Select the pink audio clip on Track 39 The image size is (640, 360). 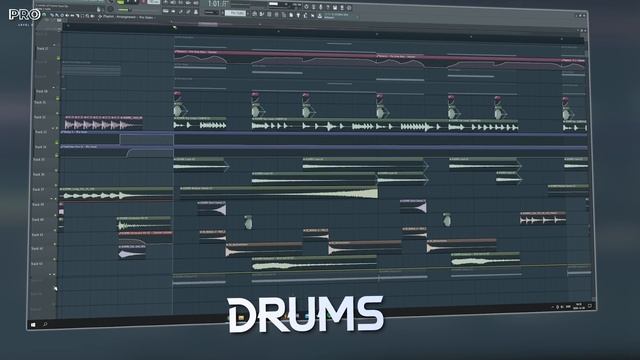[543, 218]
